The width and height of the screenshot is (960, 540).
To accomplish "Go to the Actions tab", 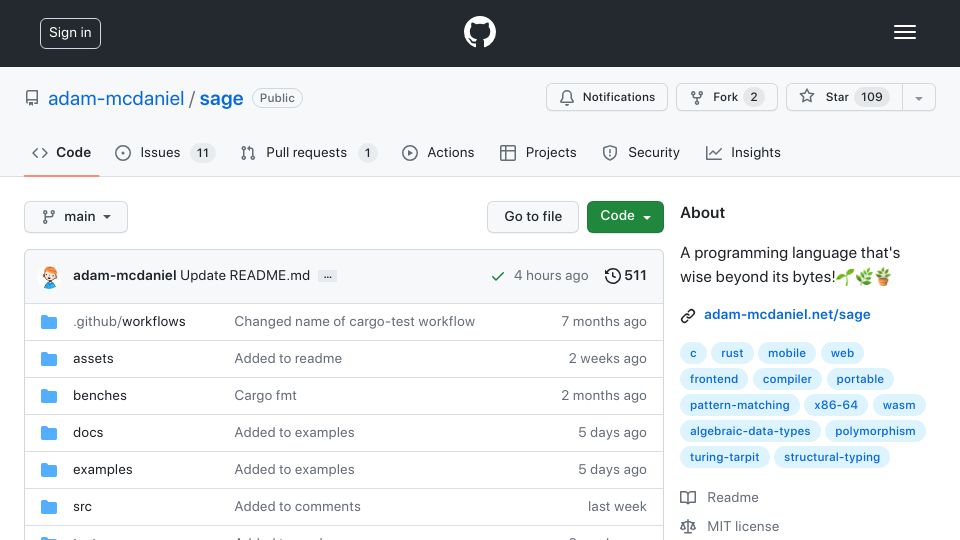I will [438, 152].
